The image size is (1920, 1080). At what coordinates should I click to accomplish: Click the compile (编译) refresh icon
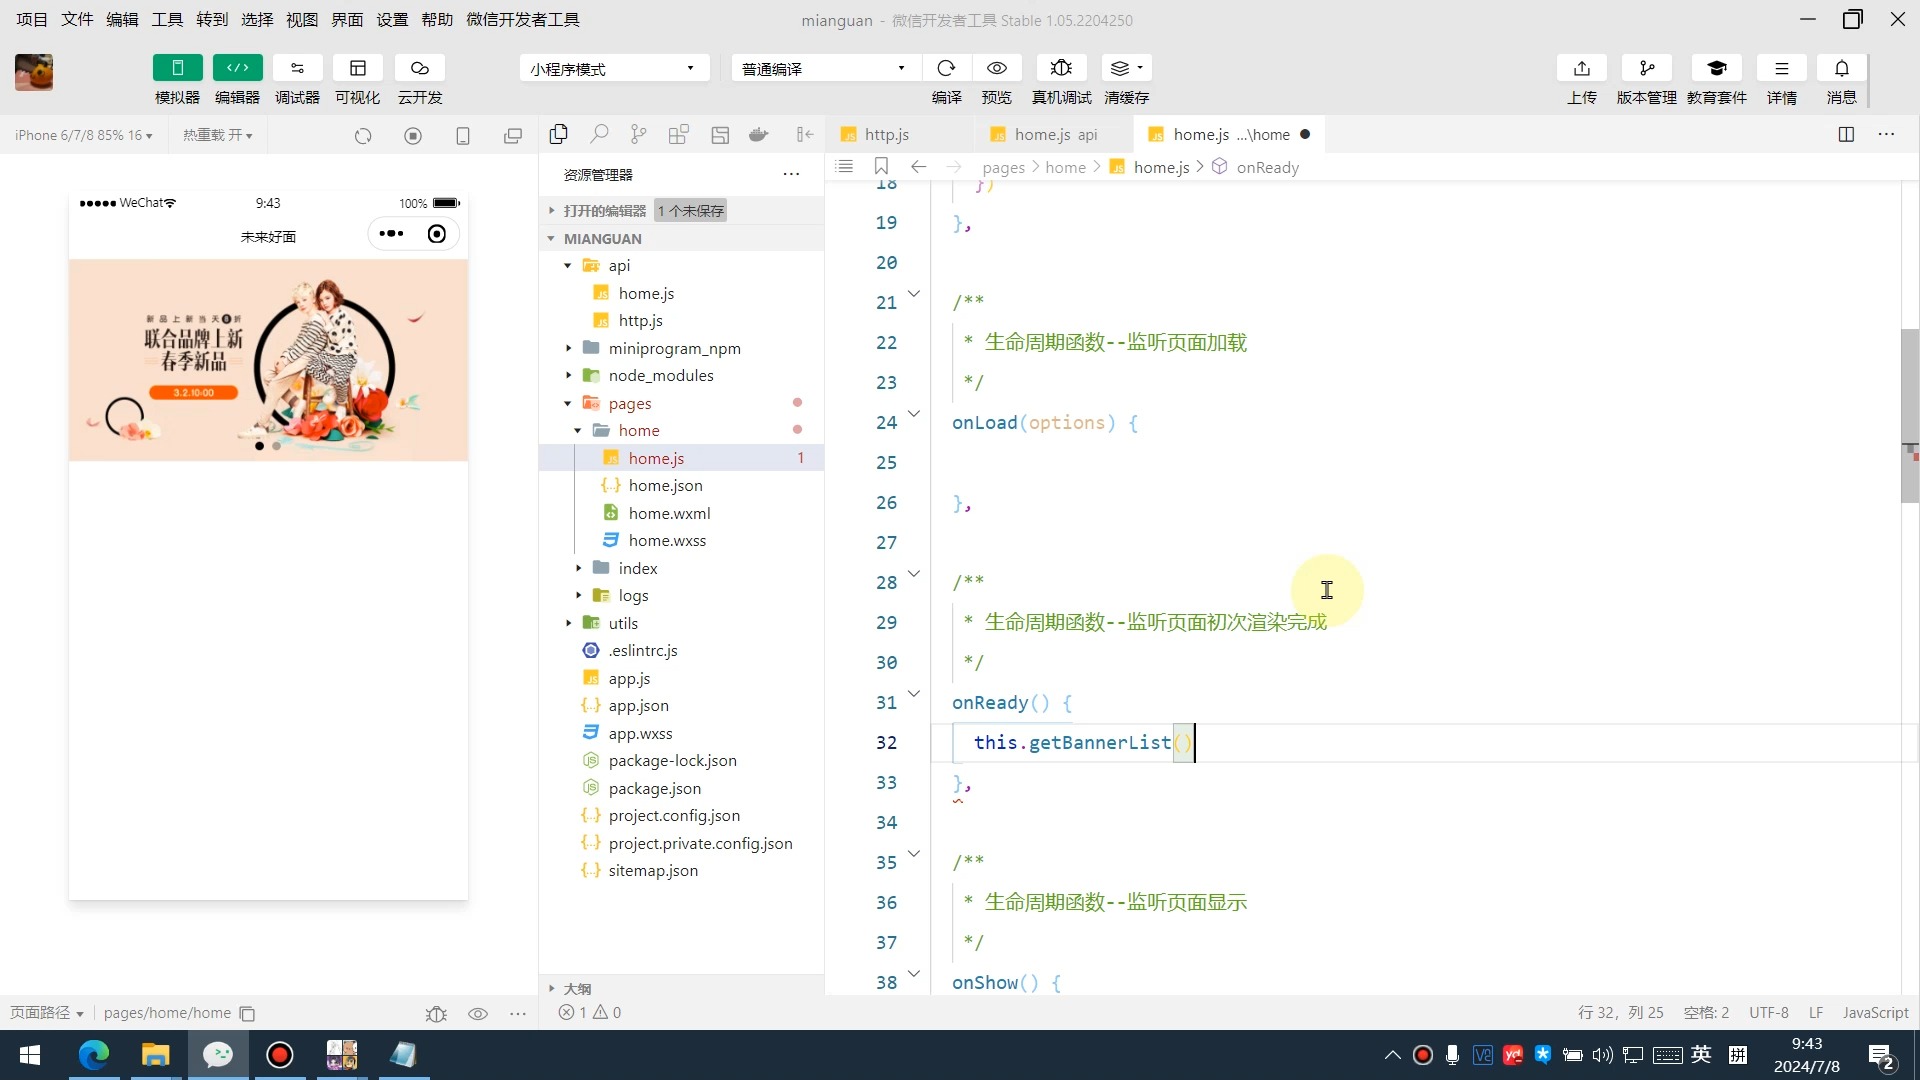click(x=946, y=68)
